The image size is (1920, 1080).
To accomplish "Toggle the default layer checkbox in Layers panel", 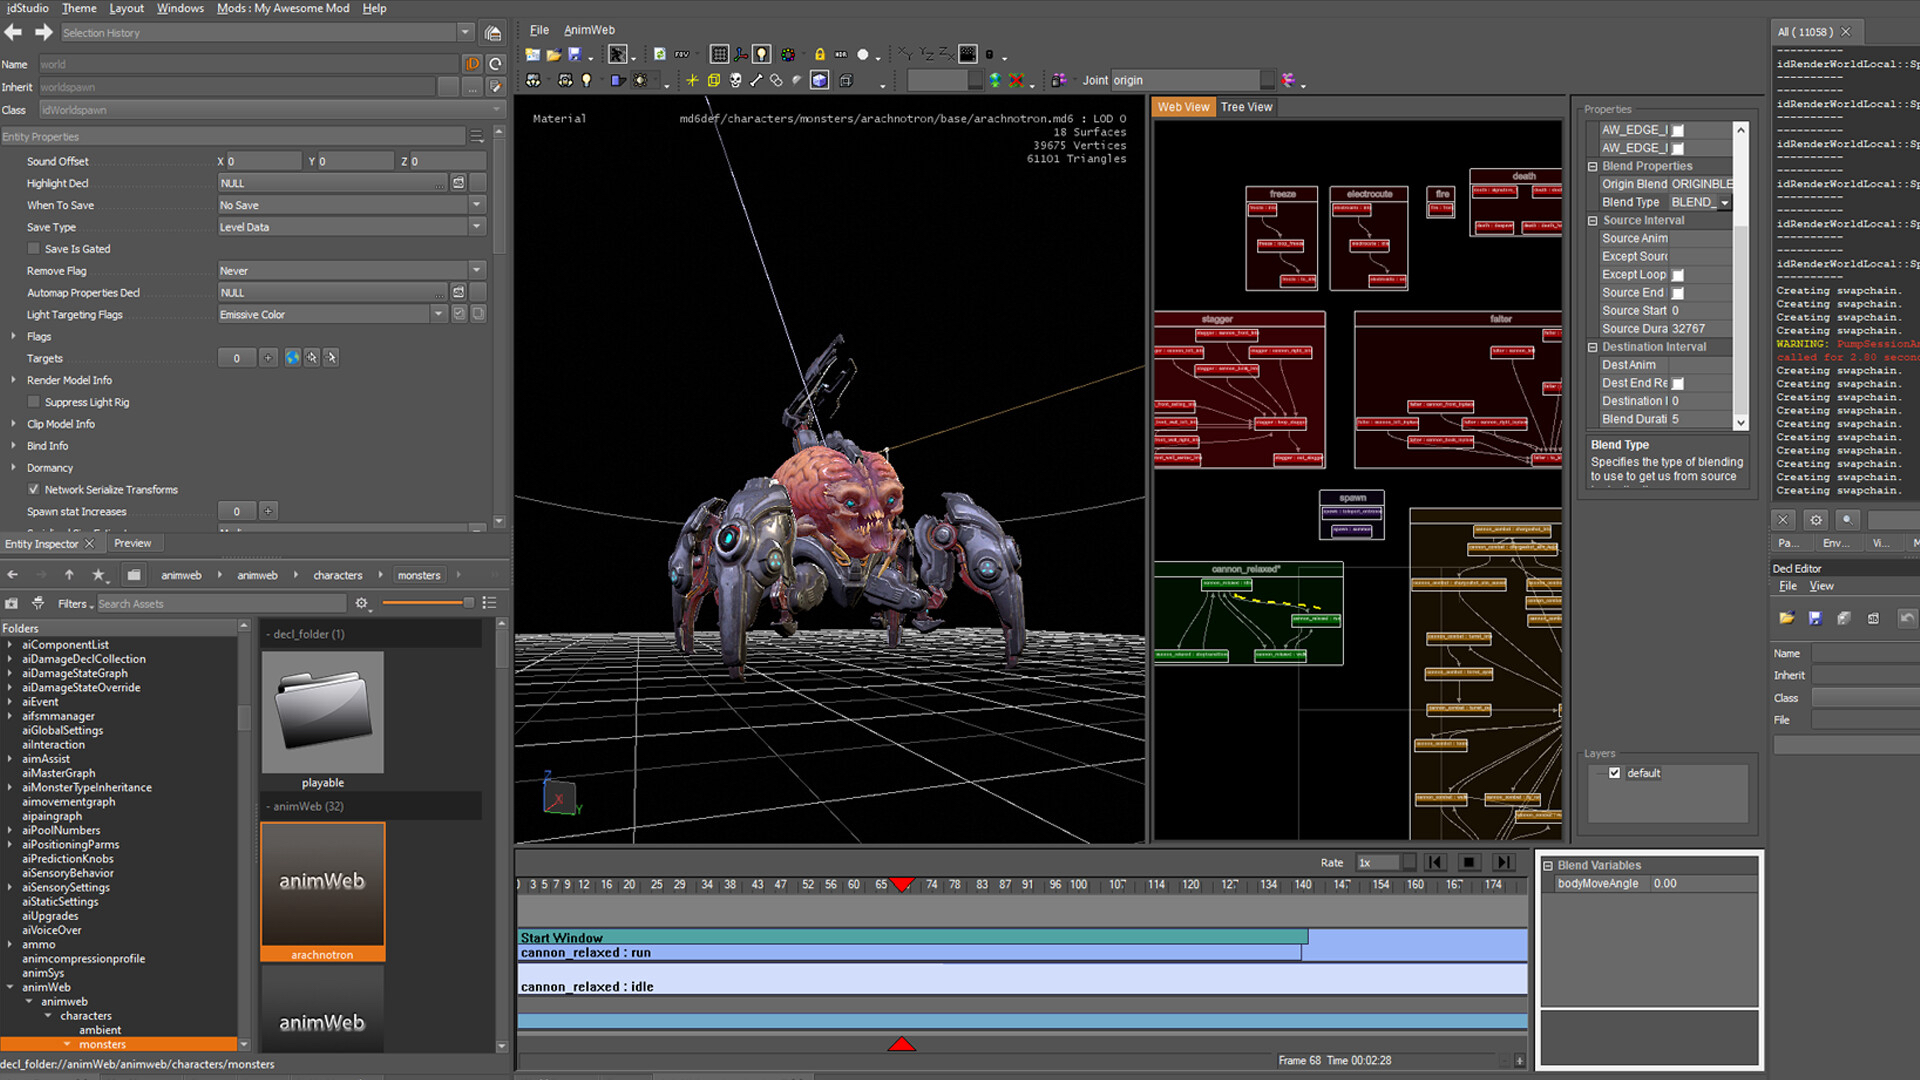I will [x=1614, y=773].
